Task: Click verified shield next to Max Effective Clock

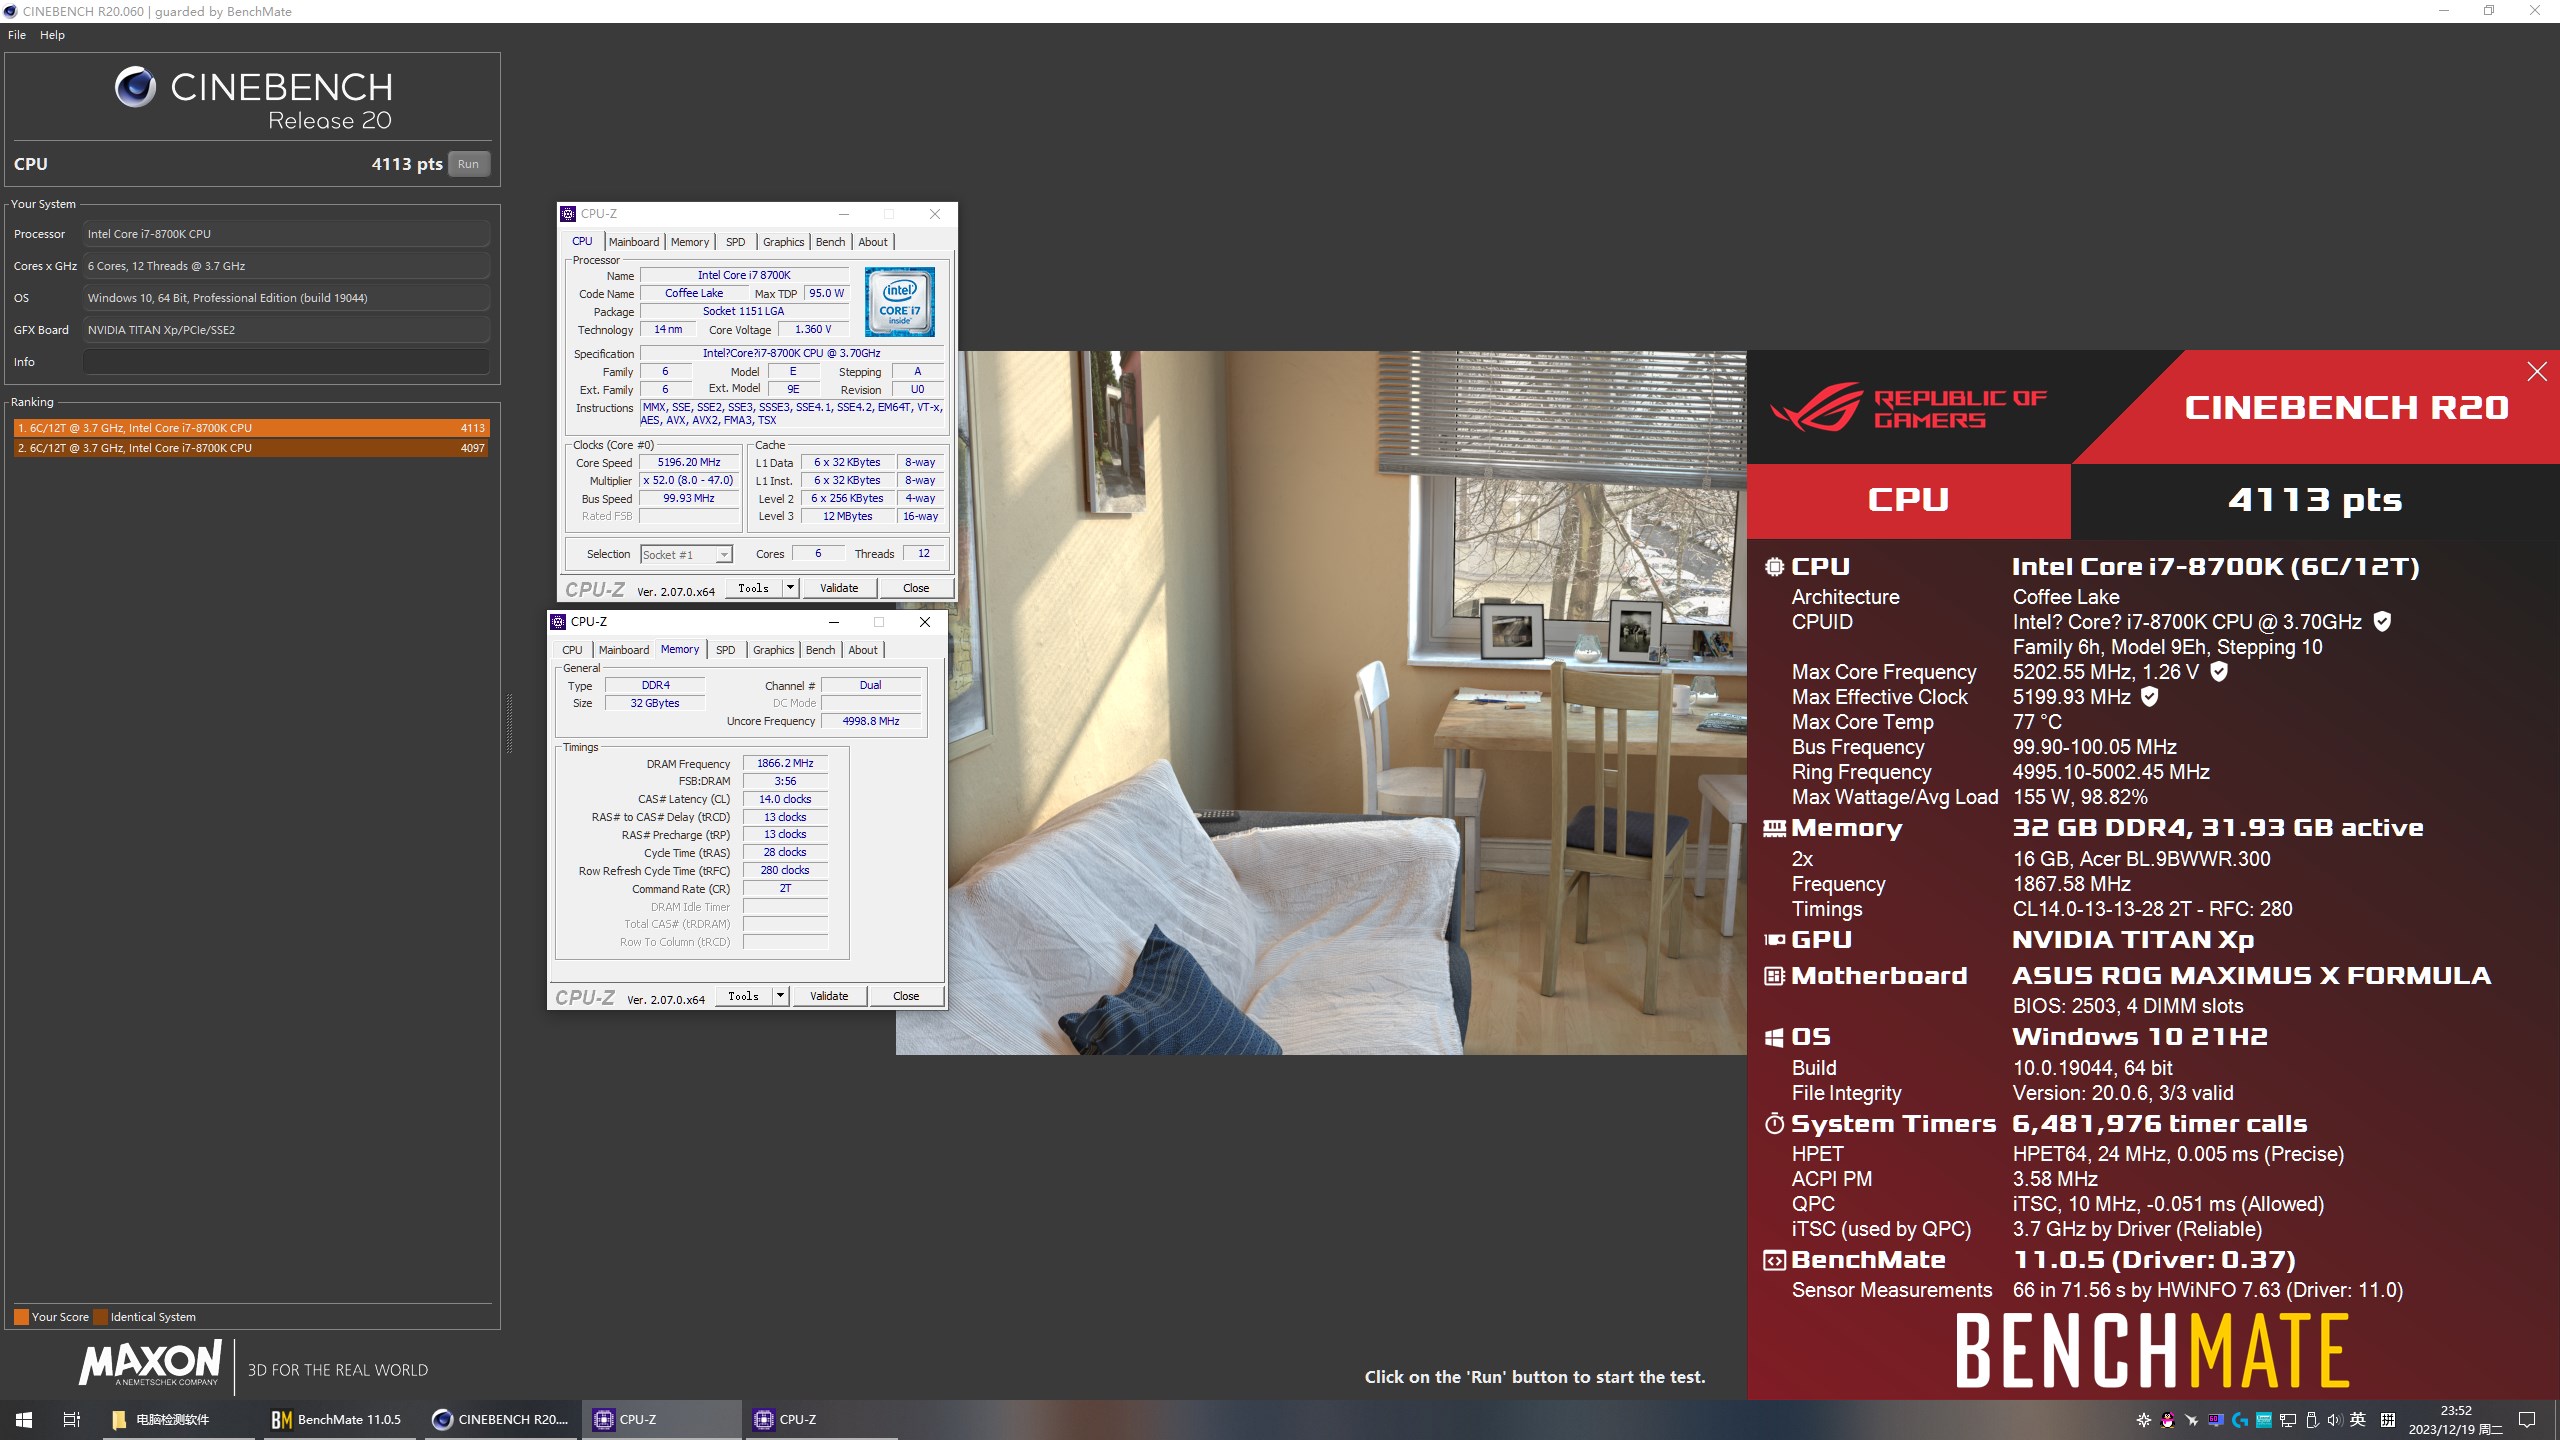Action: (x=2150, y=697)
